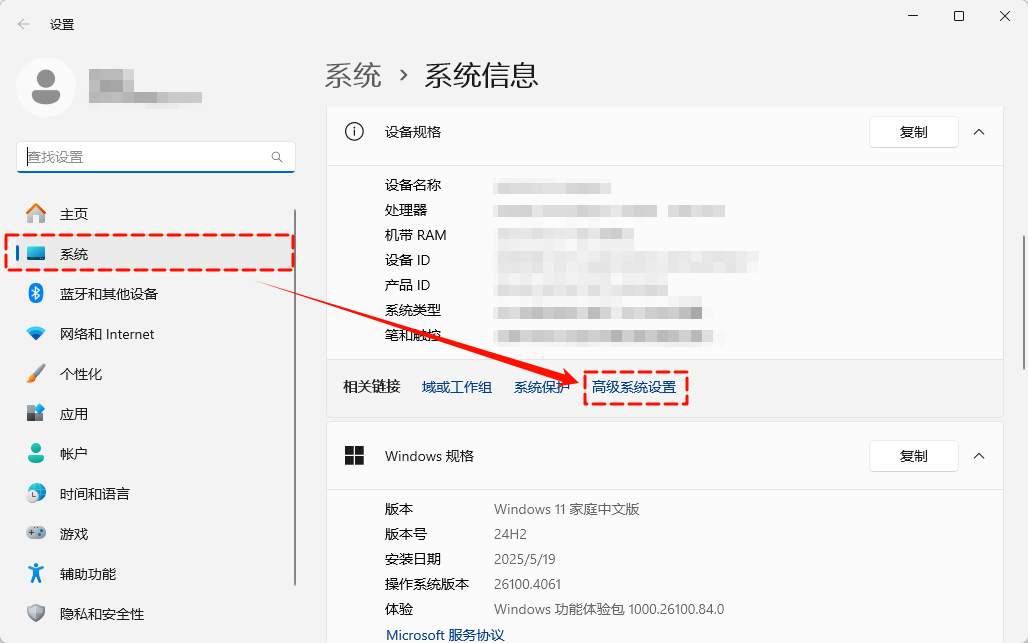Click the 个性化 paintbrush icon
This screenshot has height=643, width=1028.
point(36,374)
